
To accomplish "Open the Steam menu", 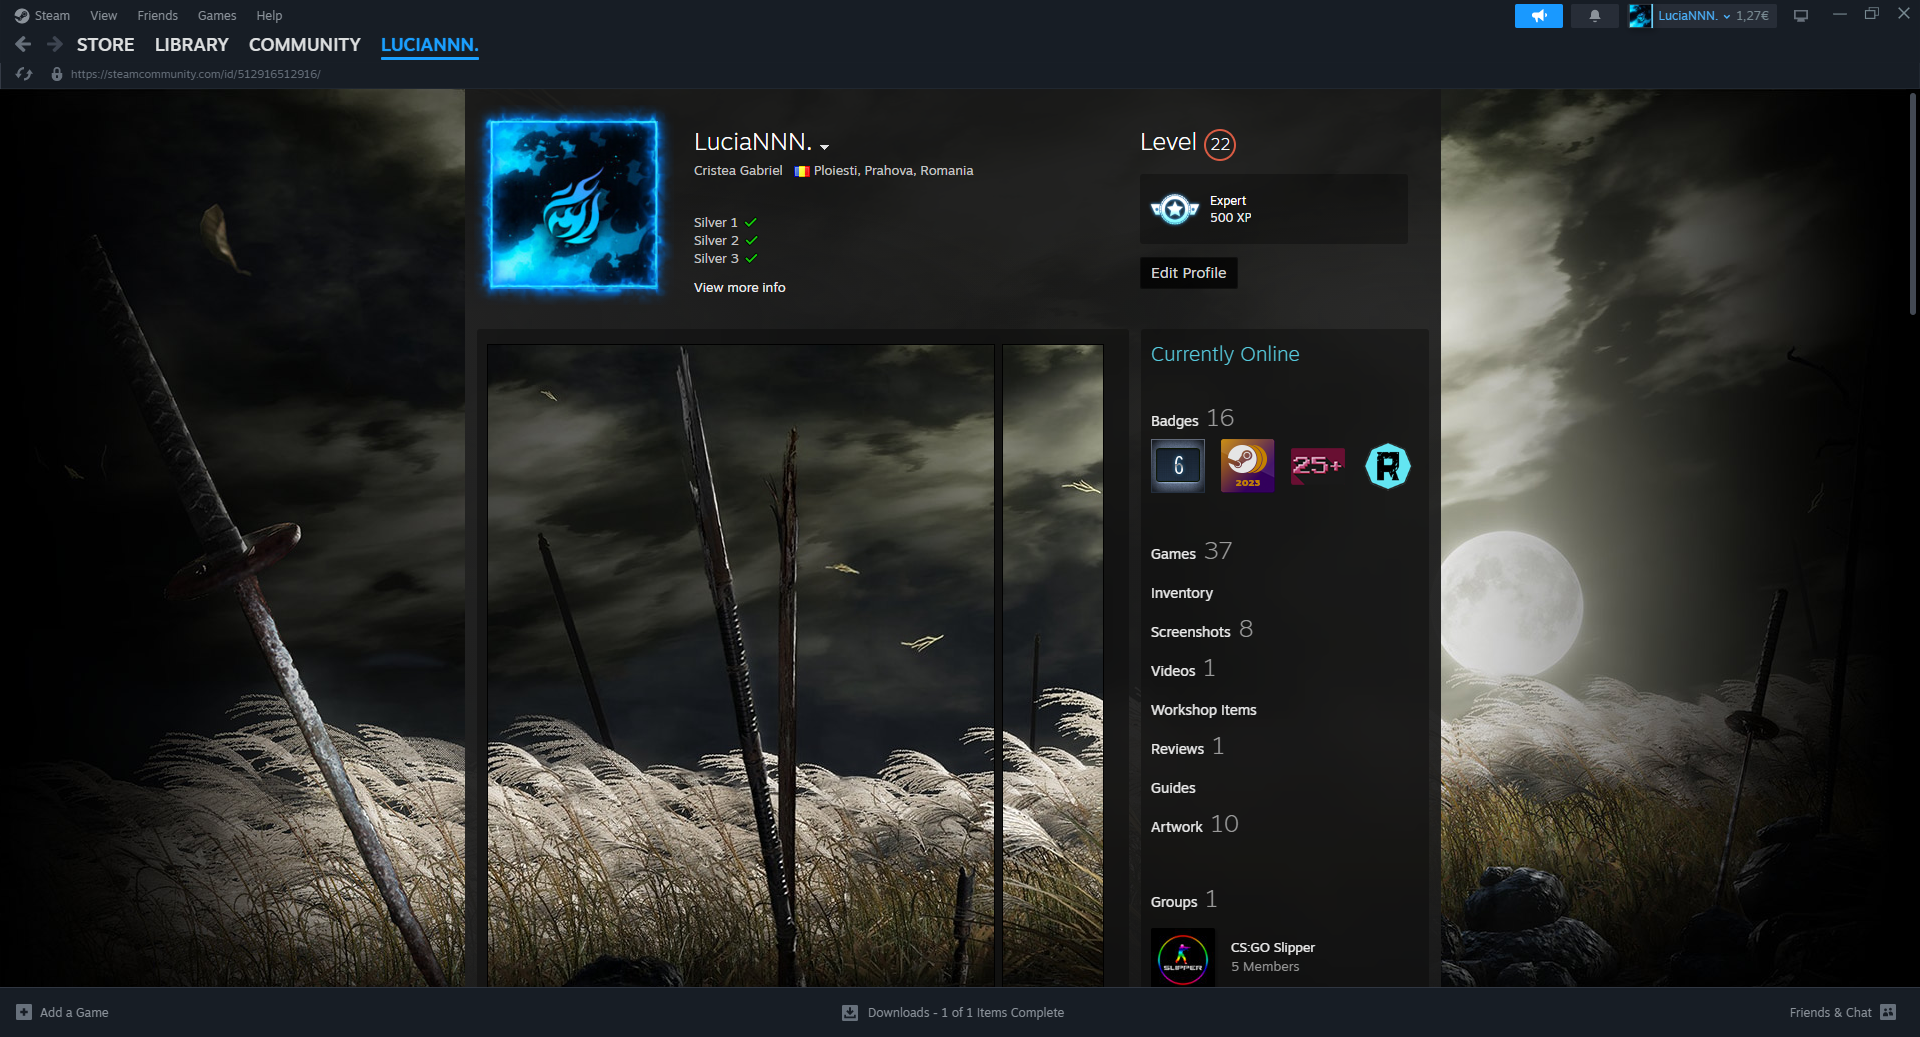I will click(52, 16).
